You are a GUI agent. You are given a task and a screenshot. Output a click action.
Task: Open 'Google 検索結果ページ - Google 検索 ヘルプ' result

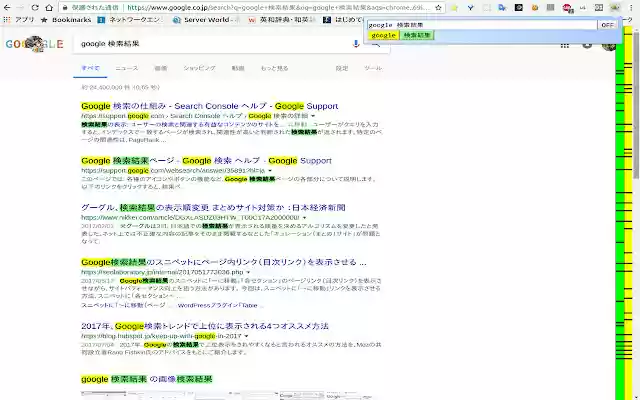click(206, 161)
